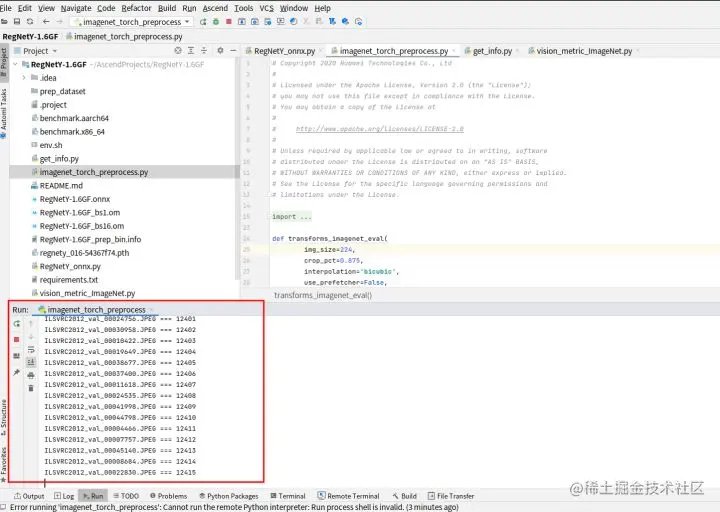
Task: Click the Forward navigation arrow
Action: [59, 22]
